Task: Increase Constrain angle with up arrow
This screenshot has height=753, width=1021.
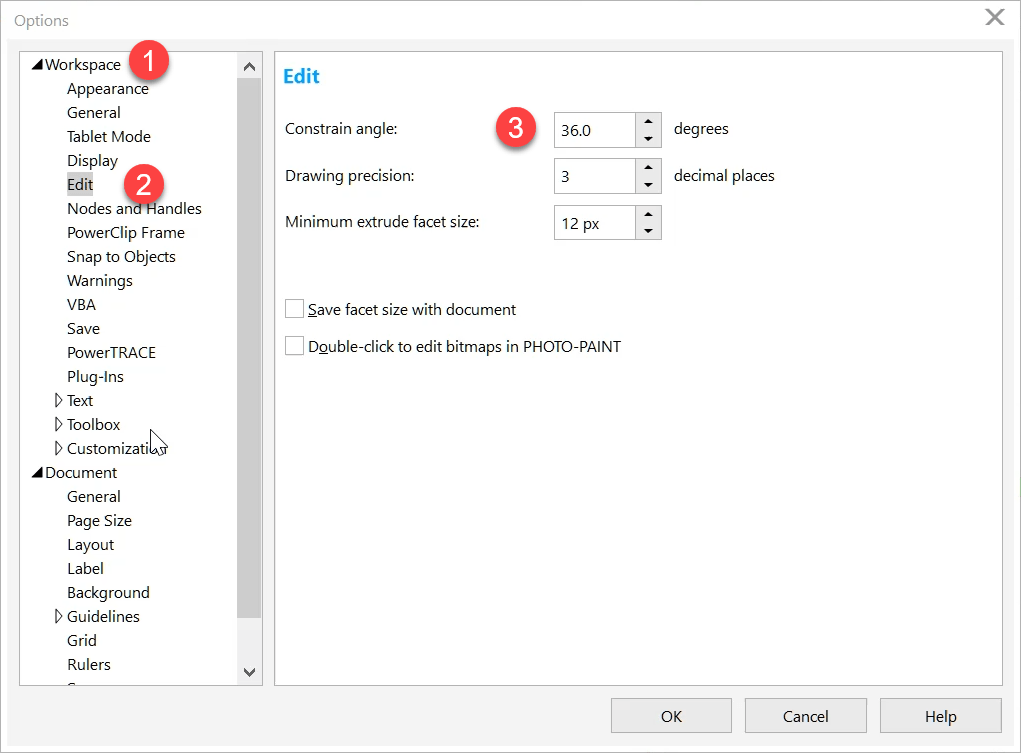Action: point(648,120)
